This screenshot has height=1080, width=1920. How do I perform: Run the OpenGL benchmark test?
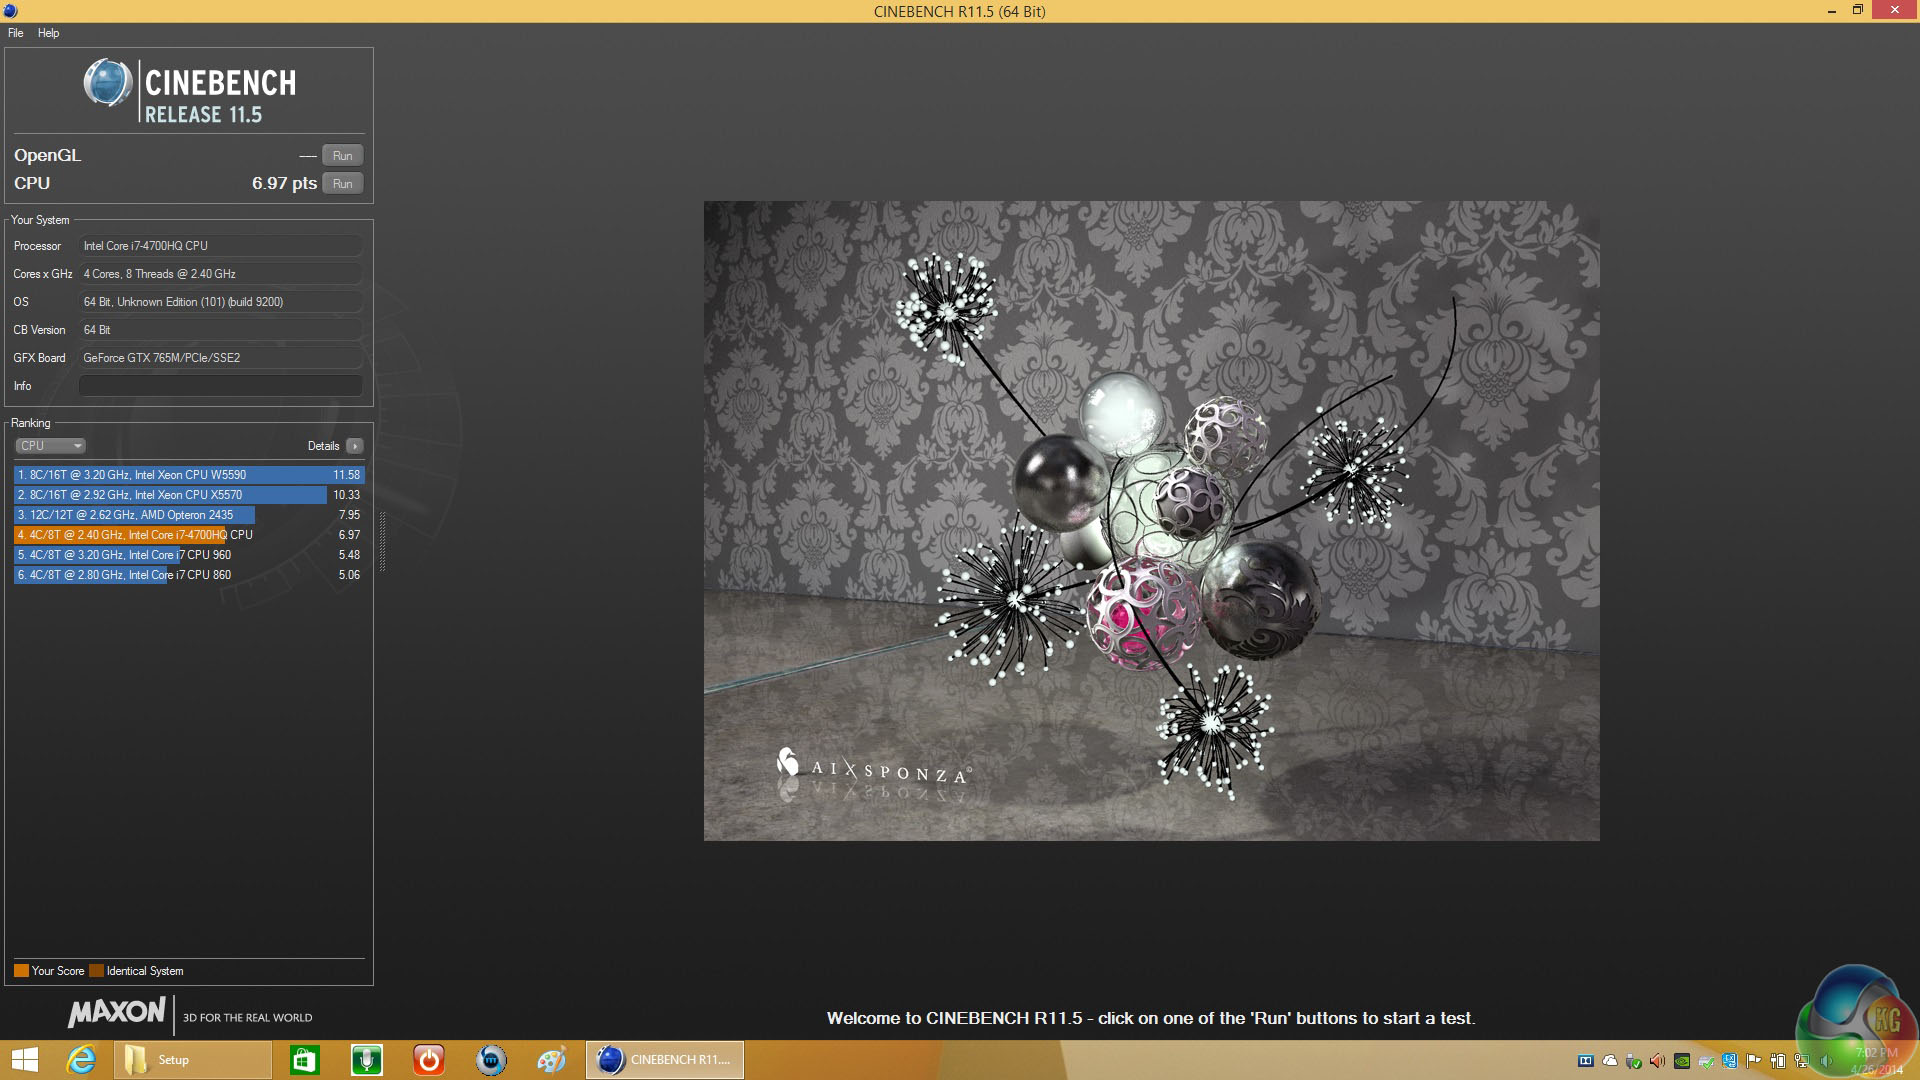click(x=342, y=156)
